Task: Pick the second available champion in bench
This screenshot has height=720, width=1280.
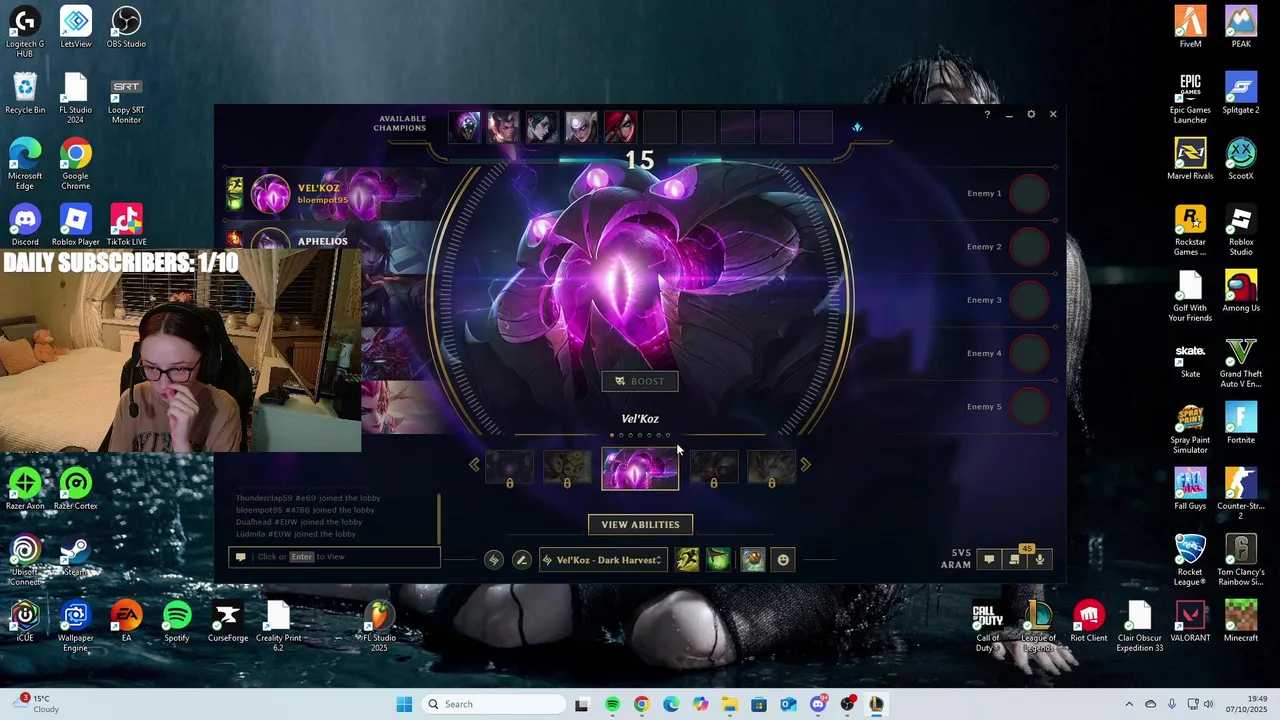Action: [504, 127]
